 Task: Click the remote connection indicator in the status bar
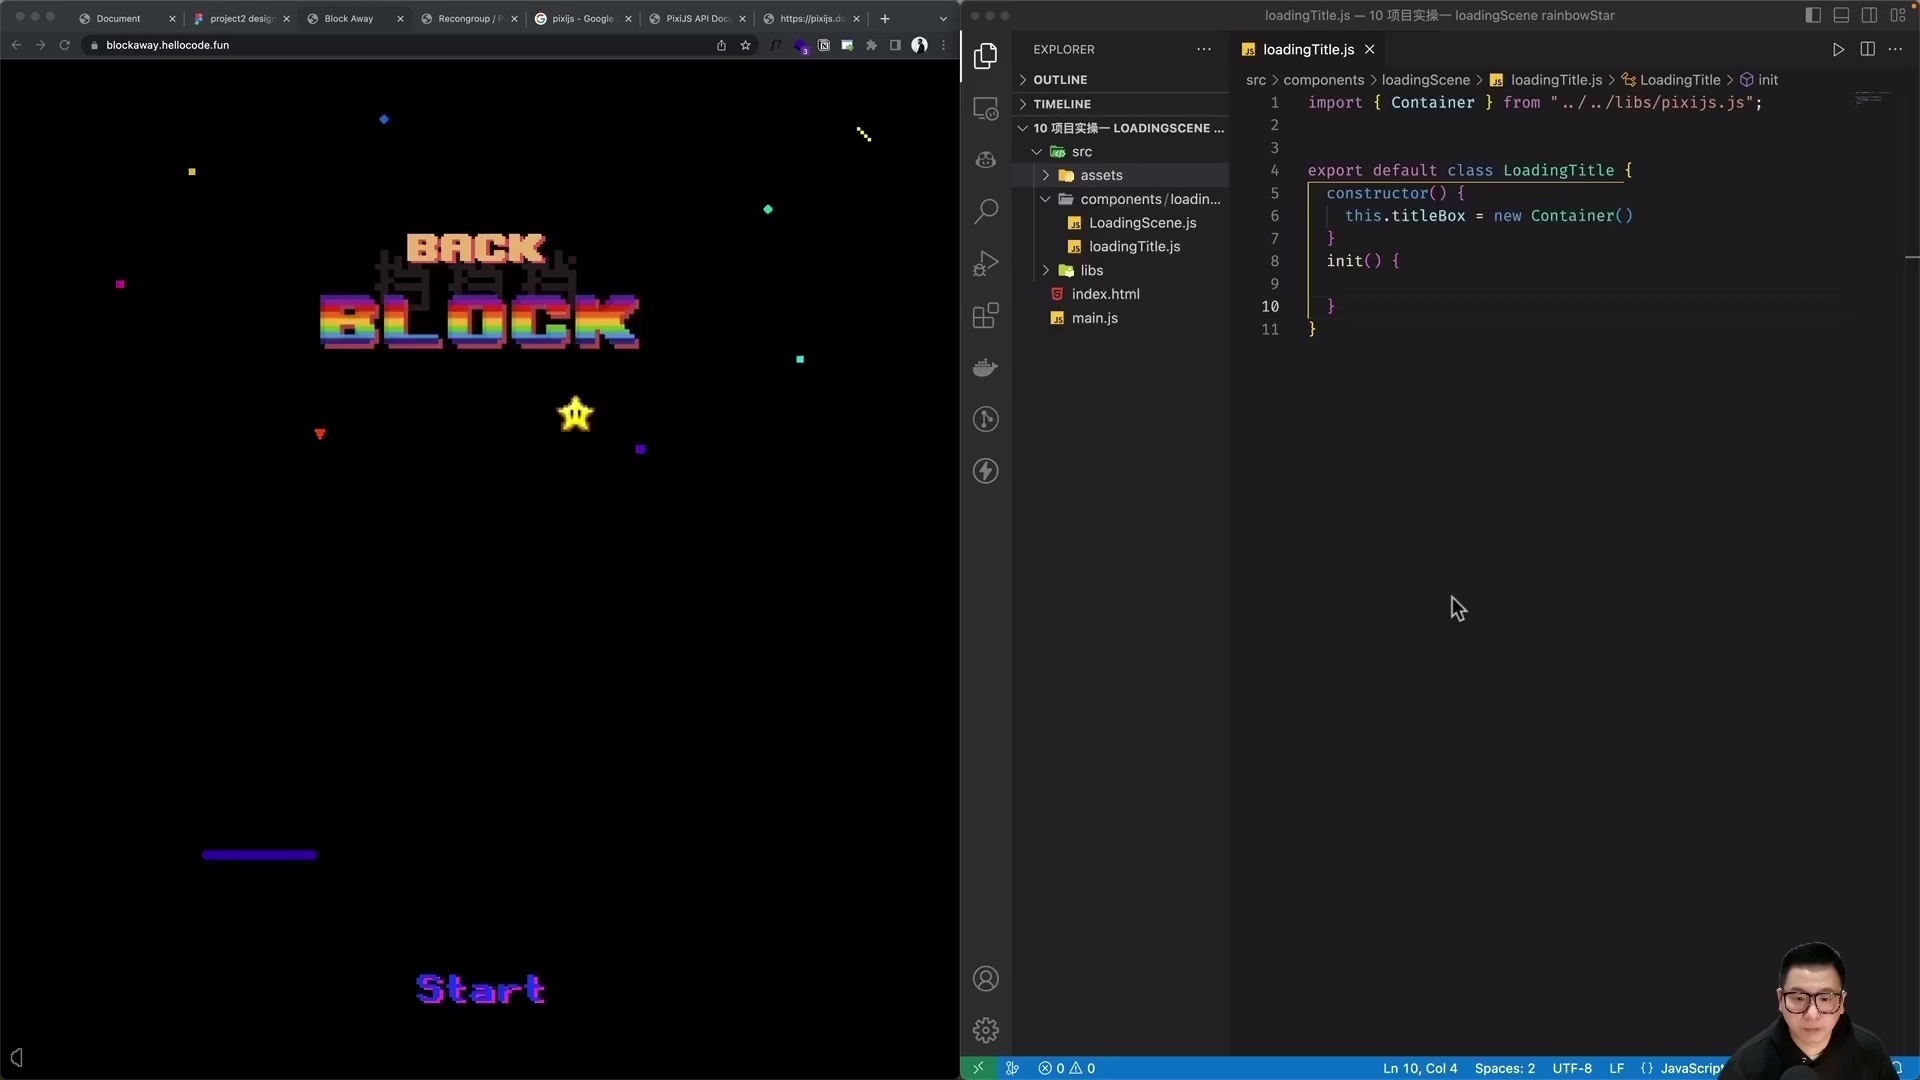978,1068
